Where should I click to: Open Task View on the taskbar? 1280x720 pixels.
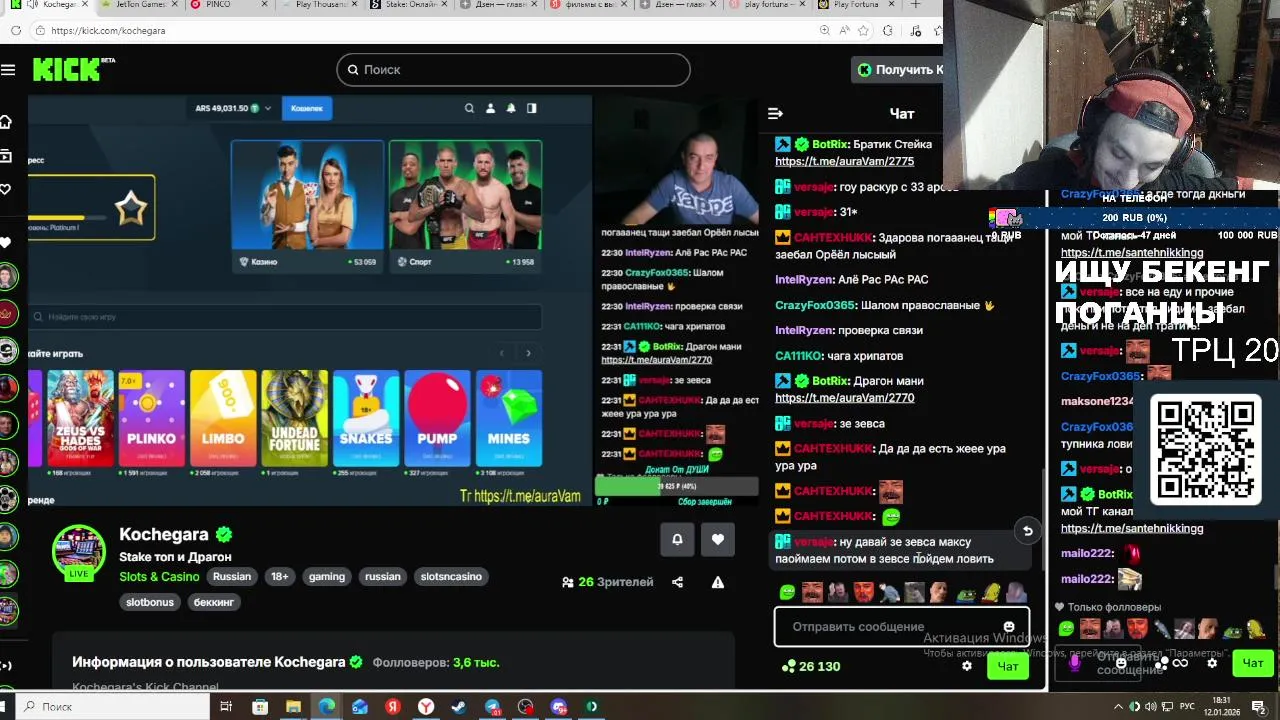[226, 707]
